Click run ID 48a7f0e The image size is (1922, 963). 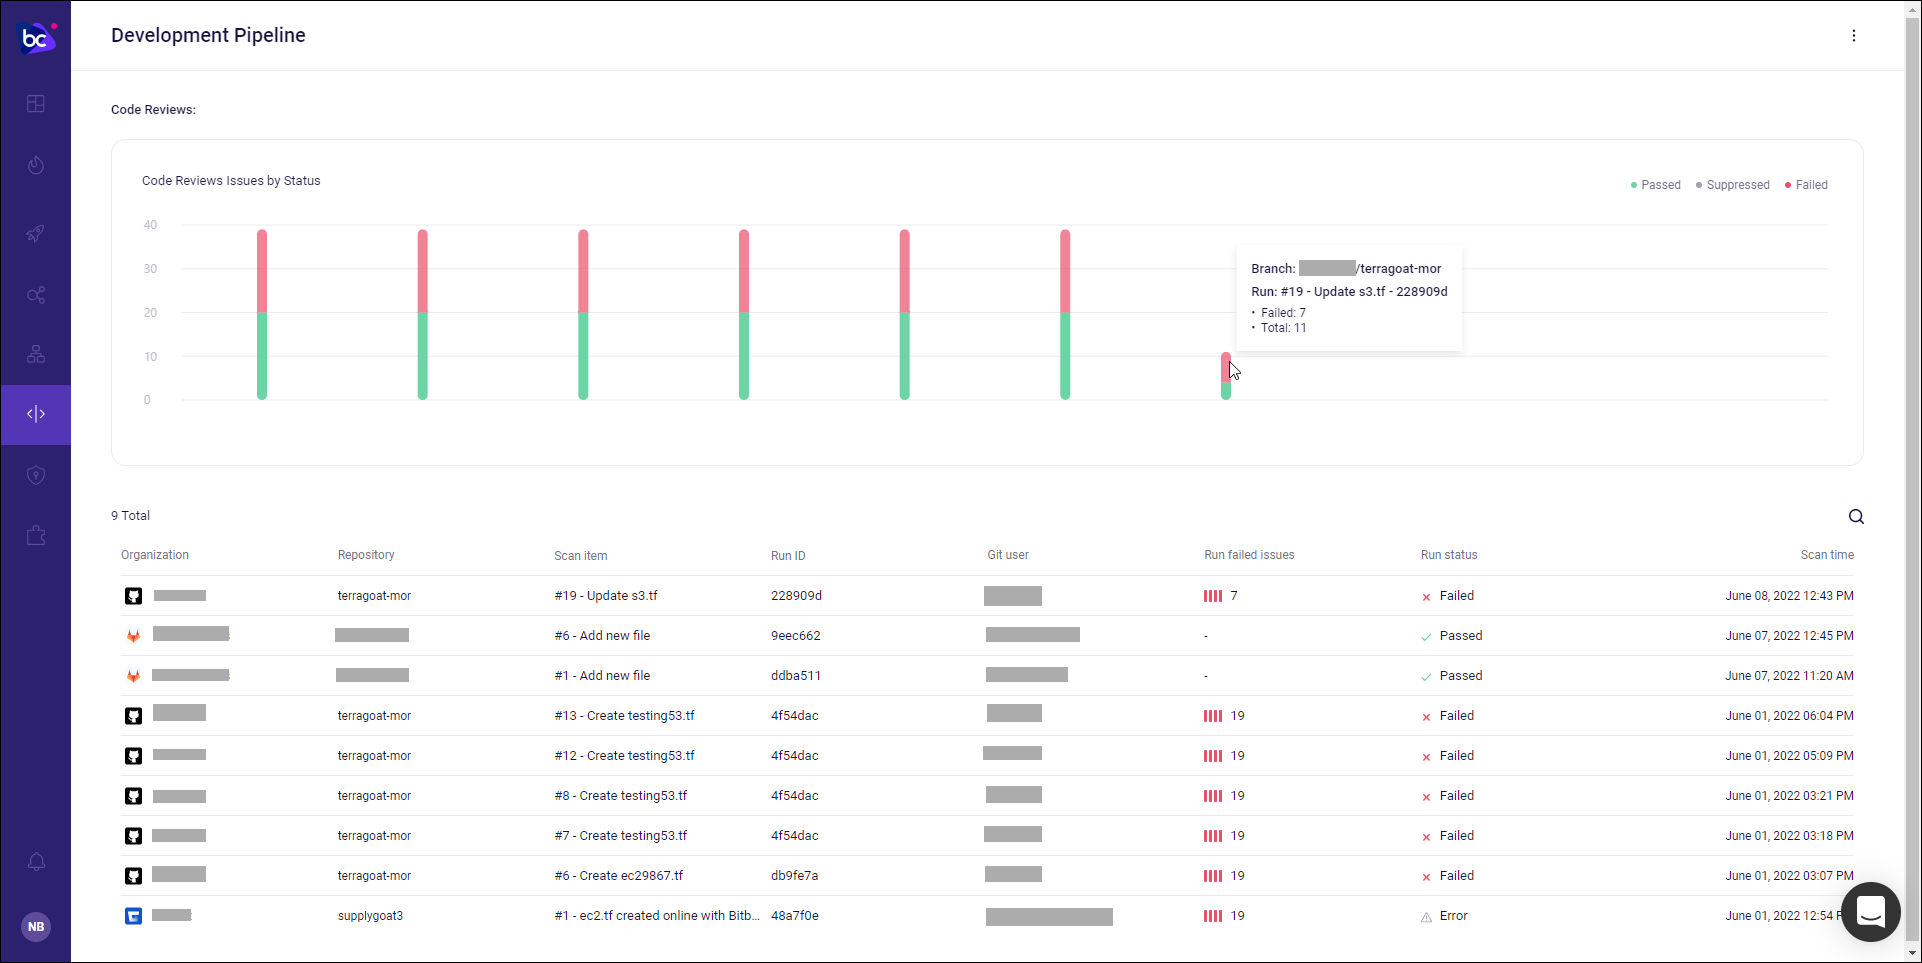(x=795, y=916)
